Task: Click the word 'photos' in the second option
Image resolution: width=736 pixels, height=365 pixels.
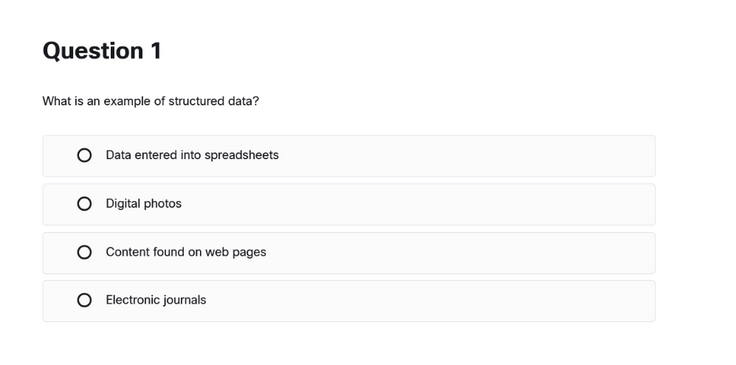Action: [x=162, y=204]
